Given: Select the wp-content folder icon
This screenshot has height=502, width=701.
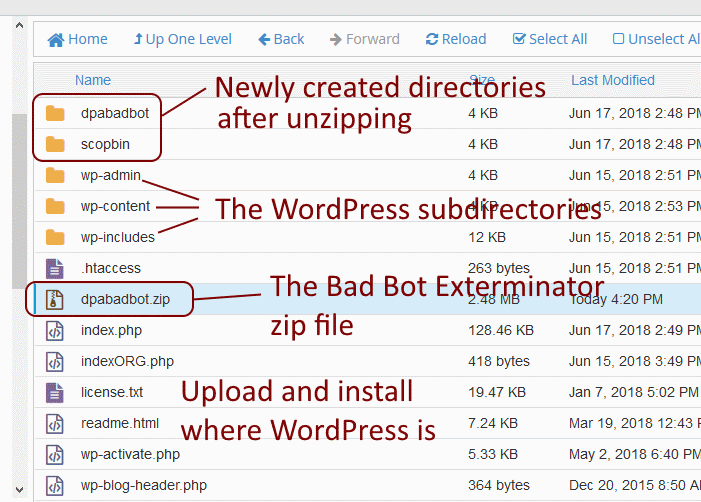Looking at the screenshot, I should (x=55, y=207).
